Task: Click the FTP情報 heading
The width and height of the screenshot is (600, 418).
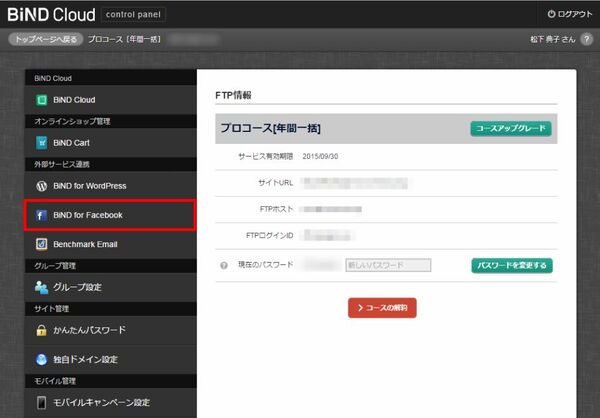Action: pyautogui.click(x=233, y=95)
